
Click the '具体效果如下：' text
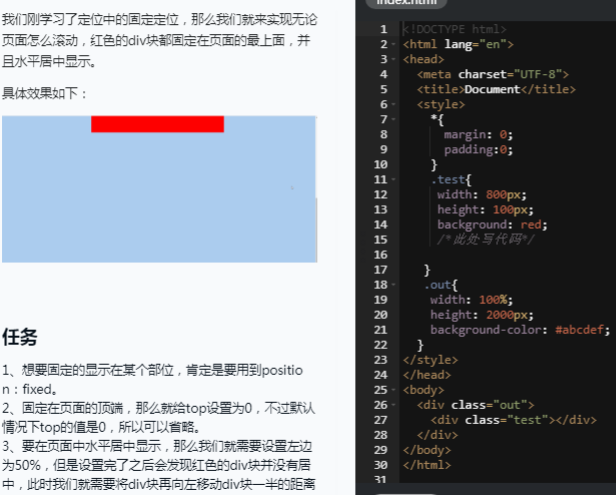[x=45, y=94]
